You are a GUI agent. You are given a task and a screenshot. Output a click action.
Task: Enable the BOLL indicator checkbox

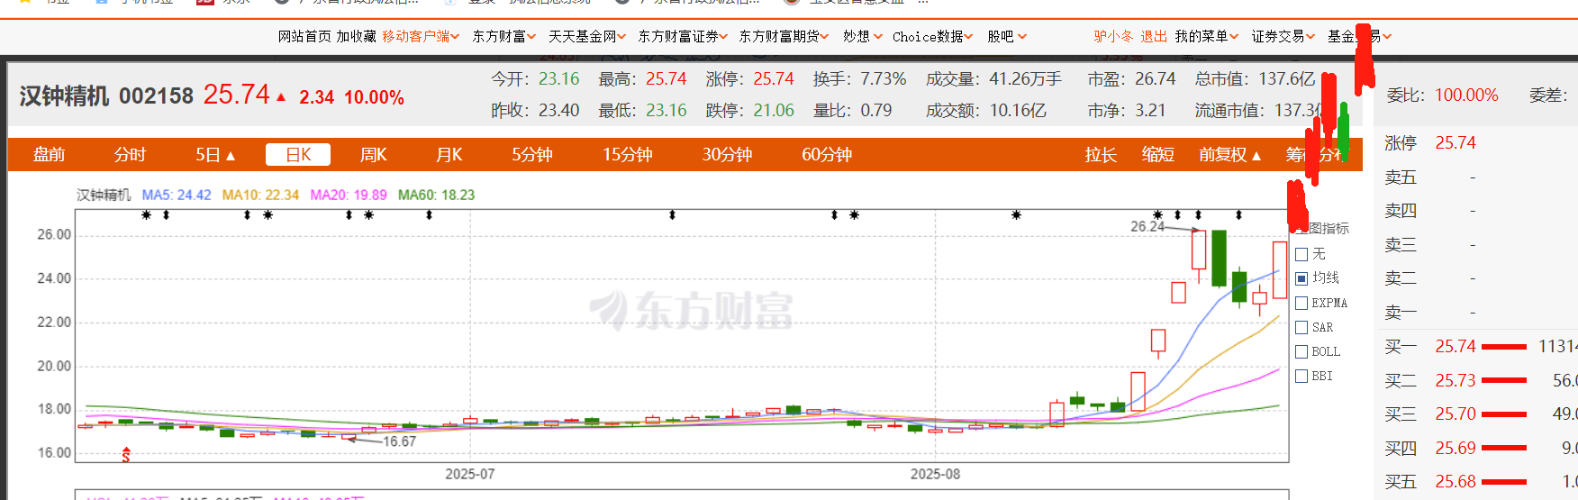click(x=1302, y=352)
